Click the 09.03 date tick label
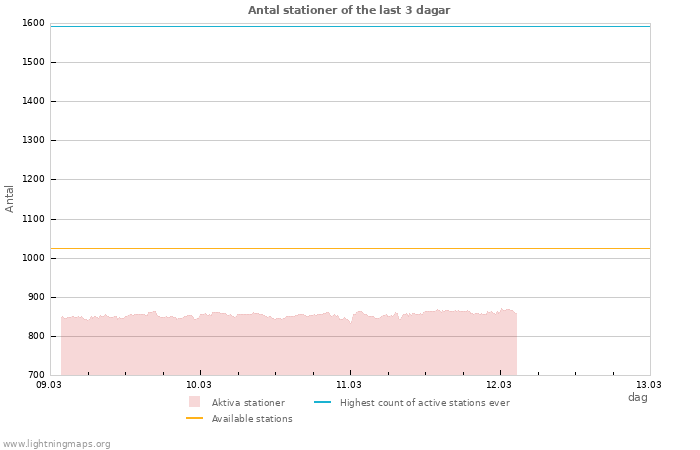Screen dimensions: 700x450 point(49,384)
